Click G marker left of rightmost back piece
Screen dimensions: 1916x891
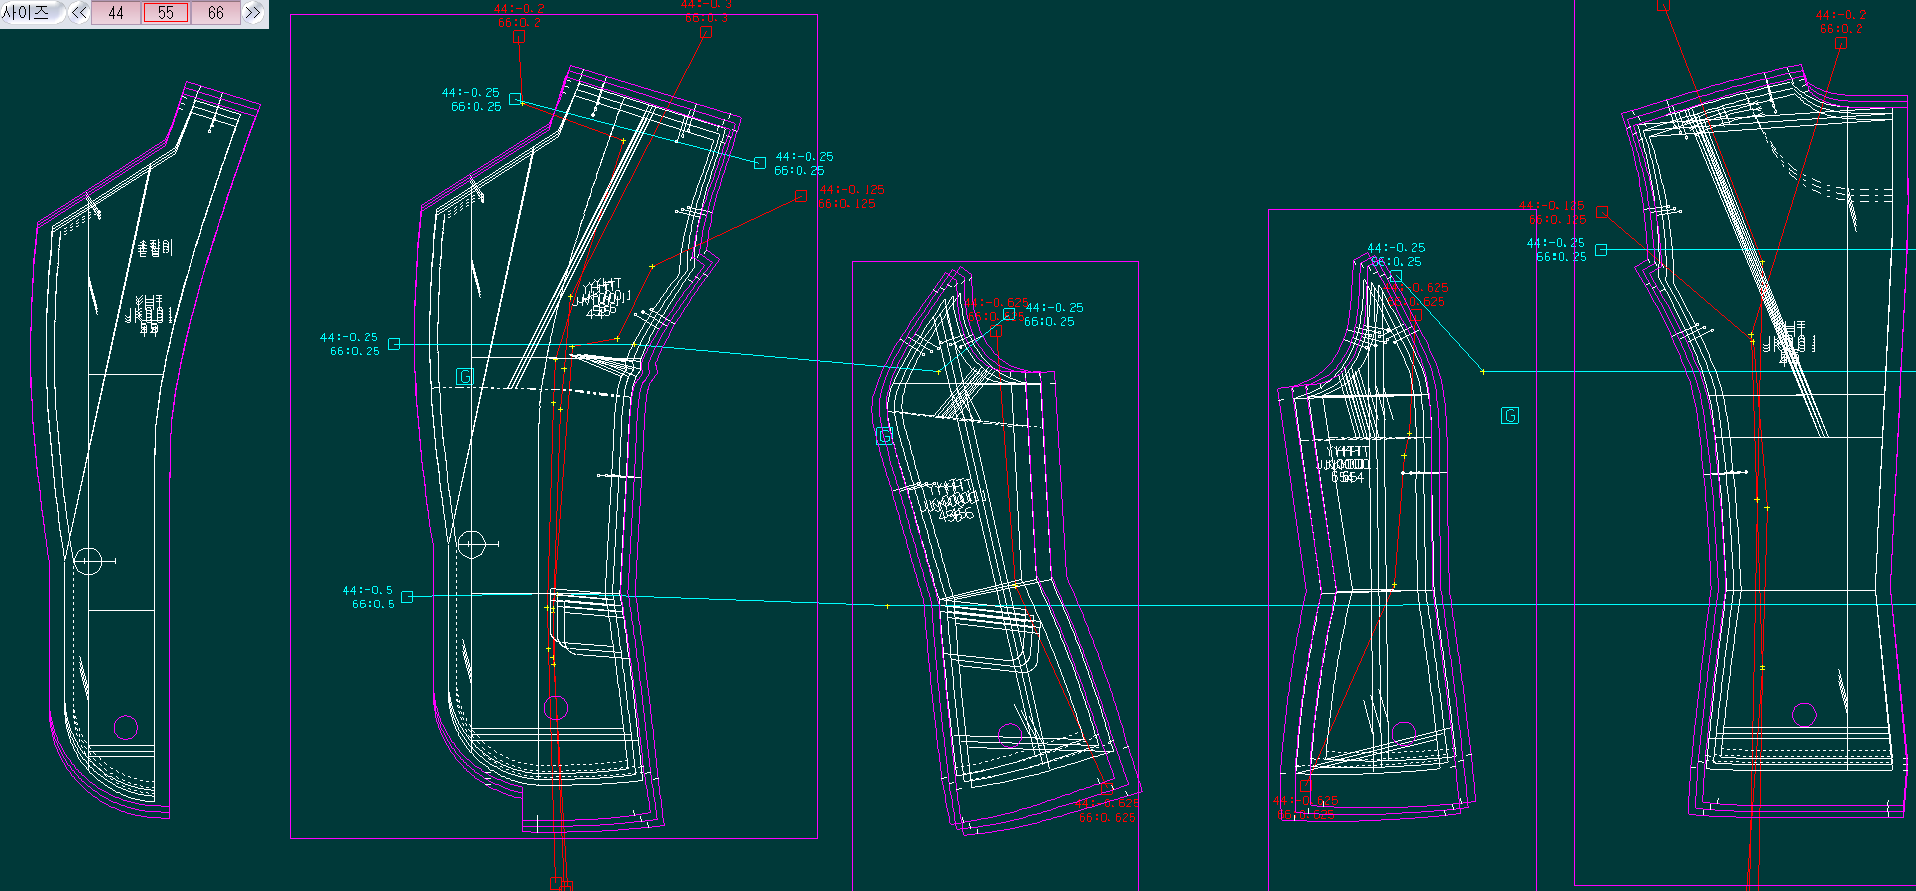coord(1510,416)
